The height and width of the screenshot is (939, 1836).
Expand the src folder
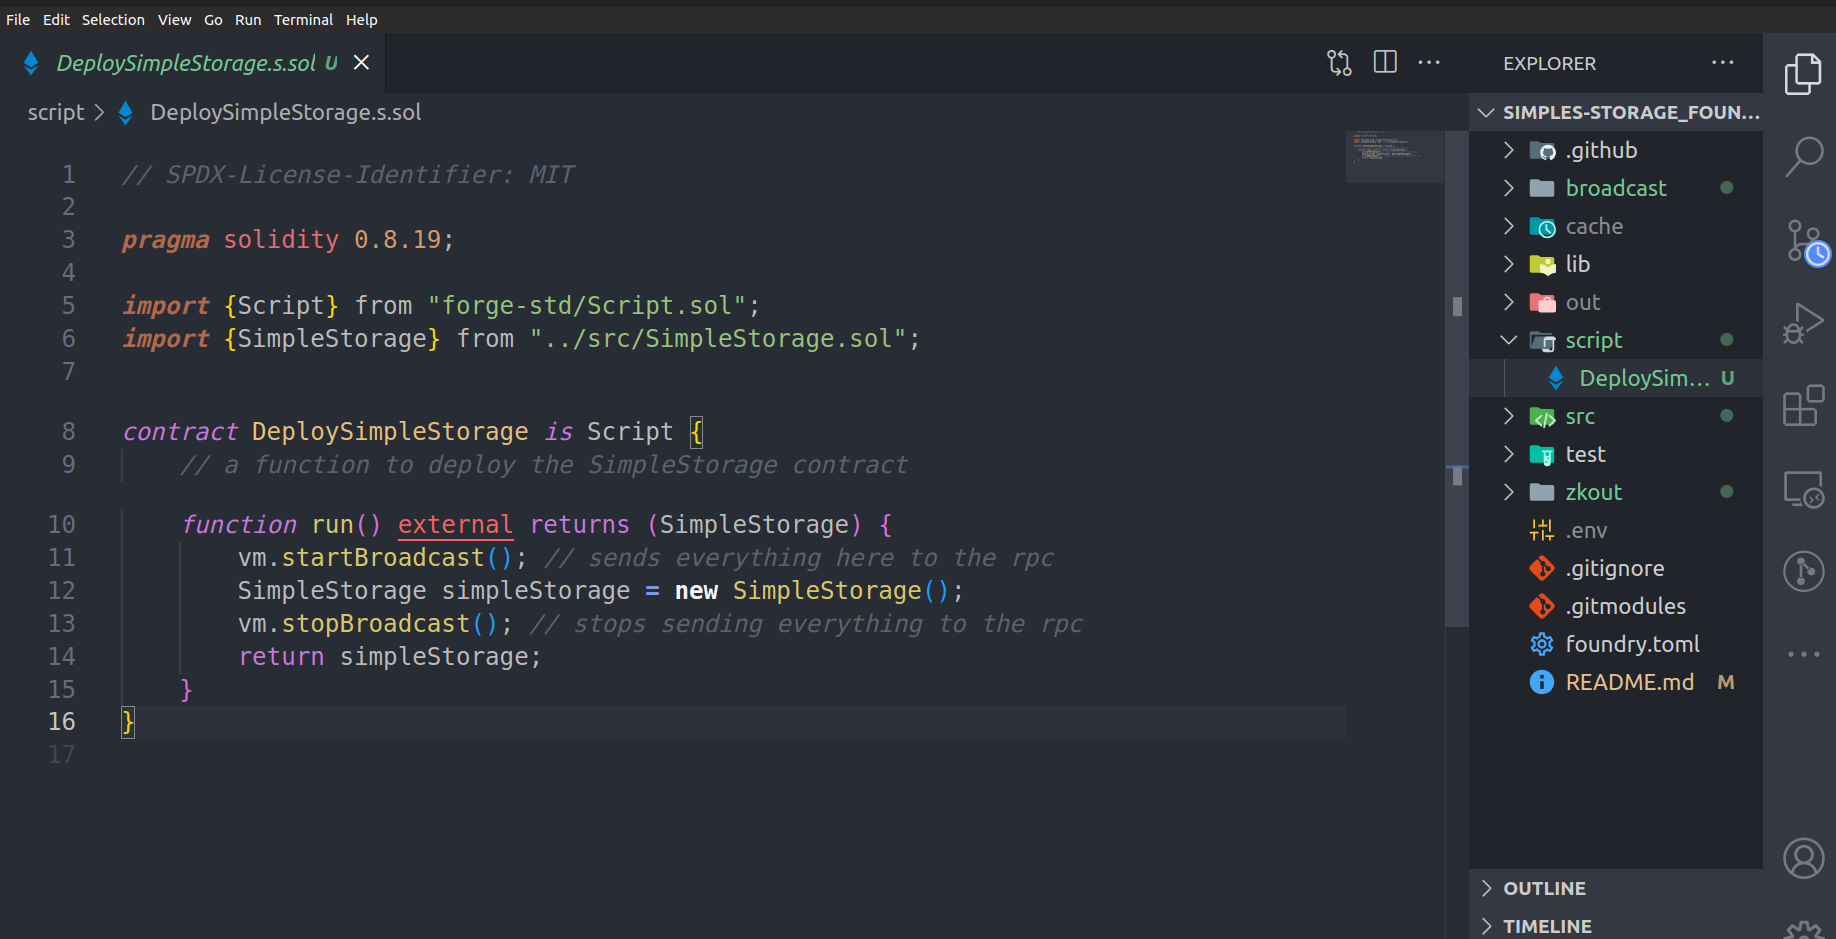click(x=1509, y=416)
